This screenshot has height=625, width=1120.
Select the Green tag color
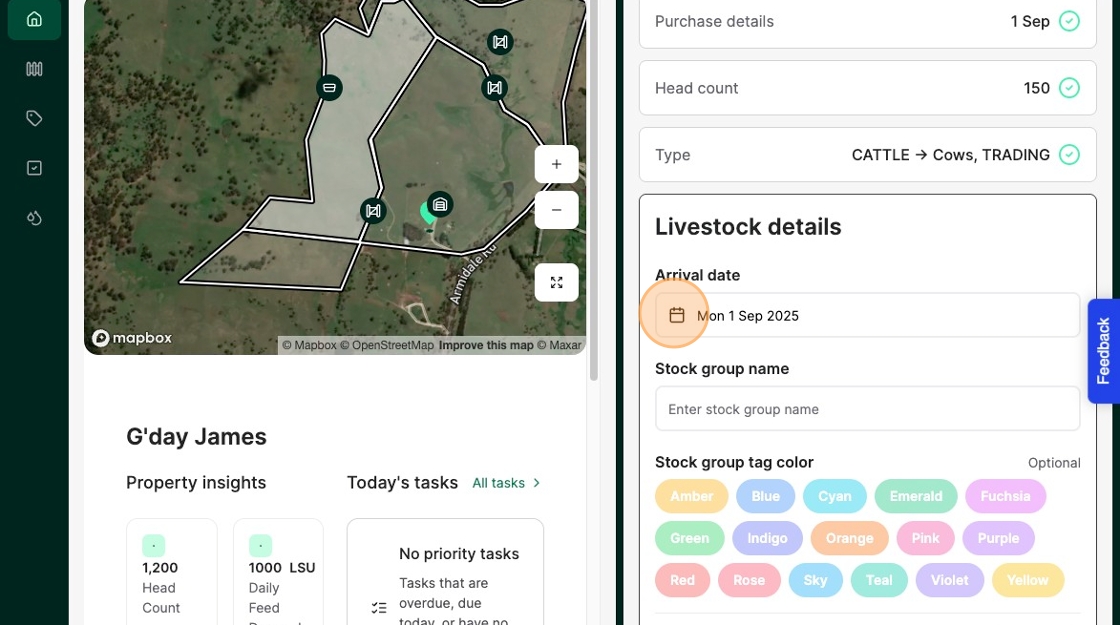(689, 538)
